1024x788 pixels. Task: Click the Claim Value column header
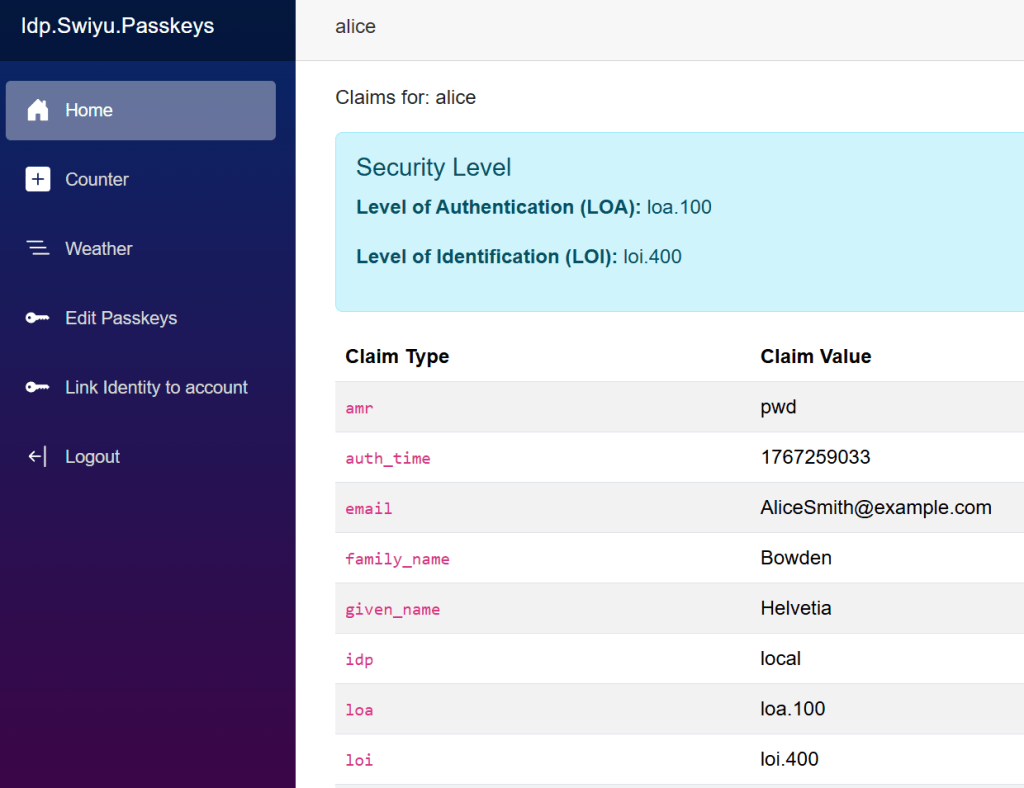coord(815,357)
